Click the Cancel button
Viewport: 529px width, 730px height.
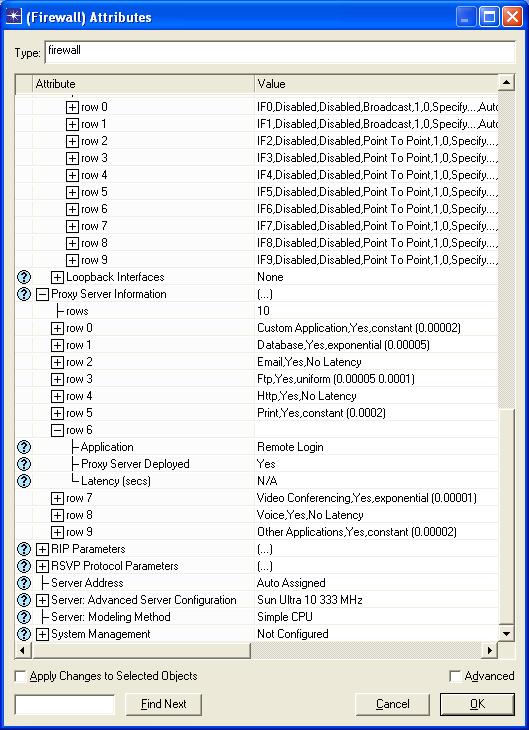click(x=393, y=704)
